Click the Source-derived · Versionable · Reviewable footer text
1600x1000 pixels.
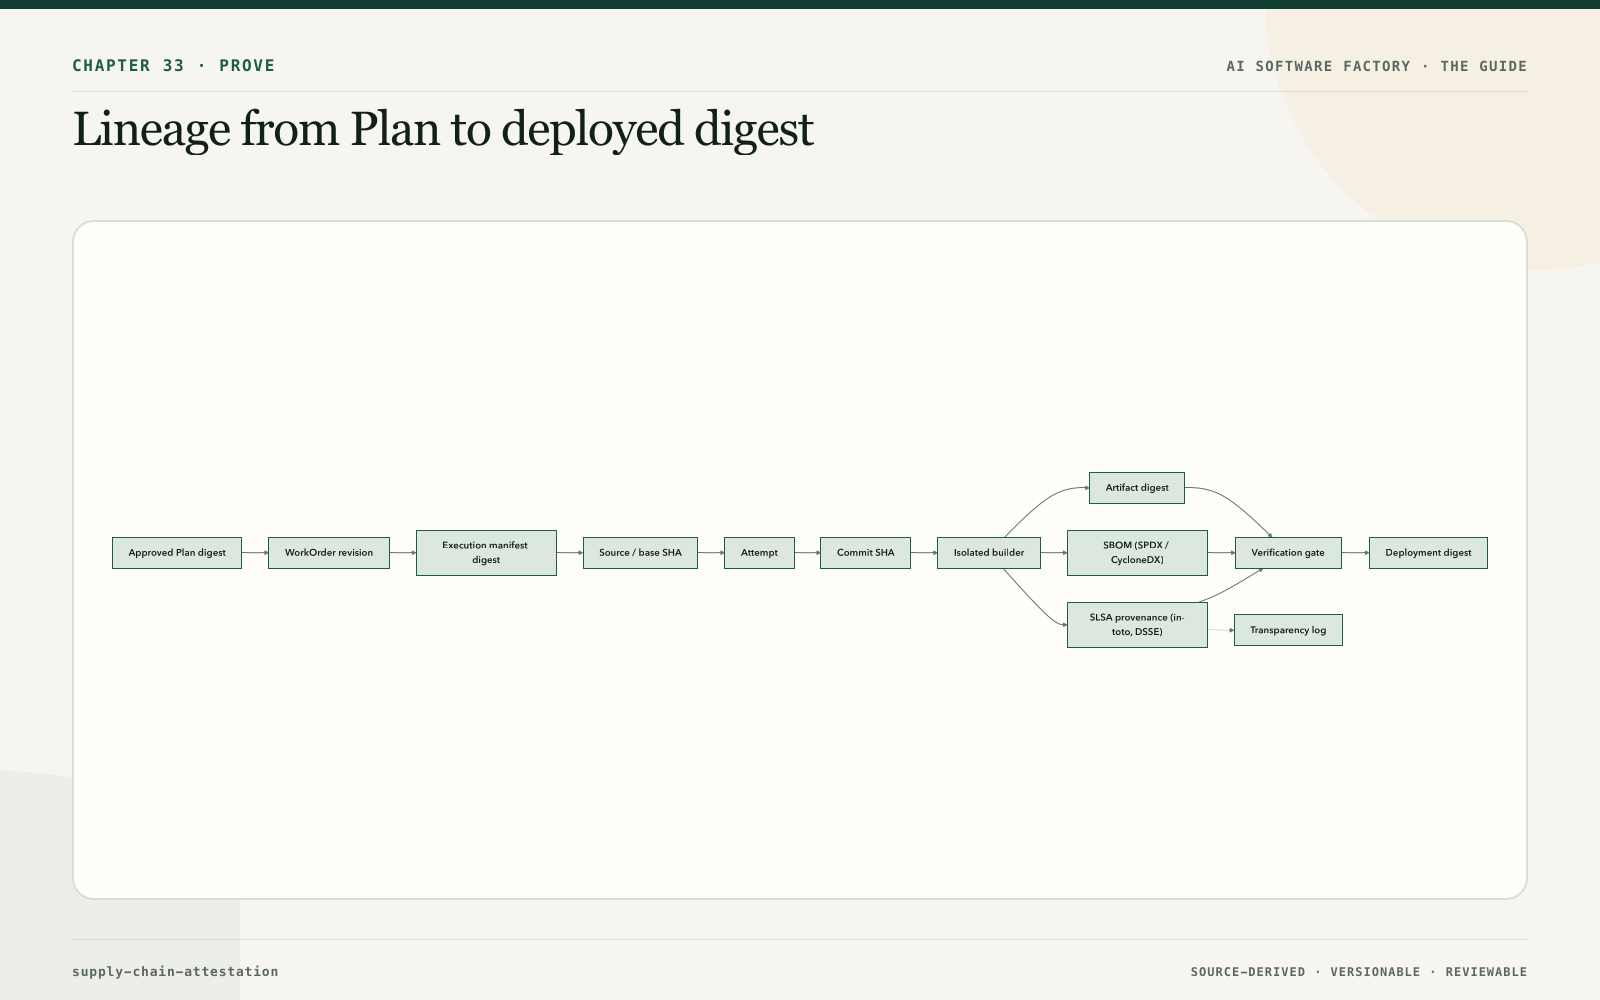click(x=1359, y=972)
